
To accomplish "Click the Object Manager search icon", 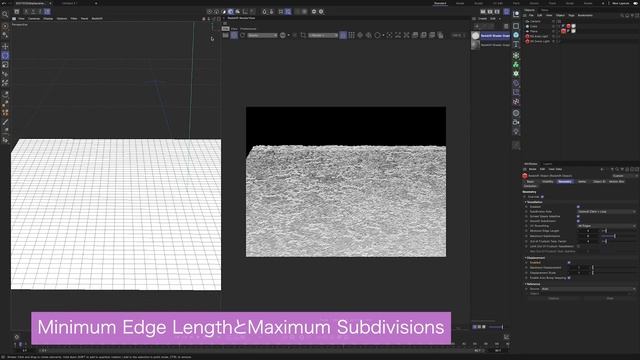I will [622, 16].
